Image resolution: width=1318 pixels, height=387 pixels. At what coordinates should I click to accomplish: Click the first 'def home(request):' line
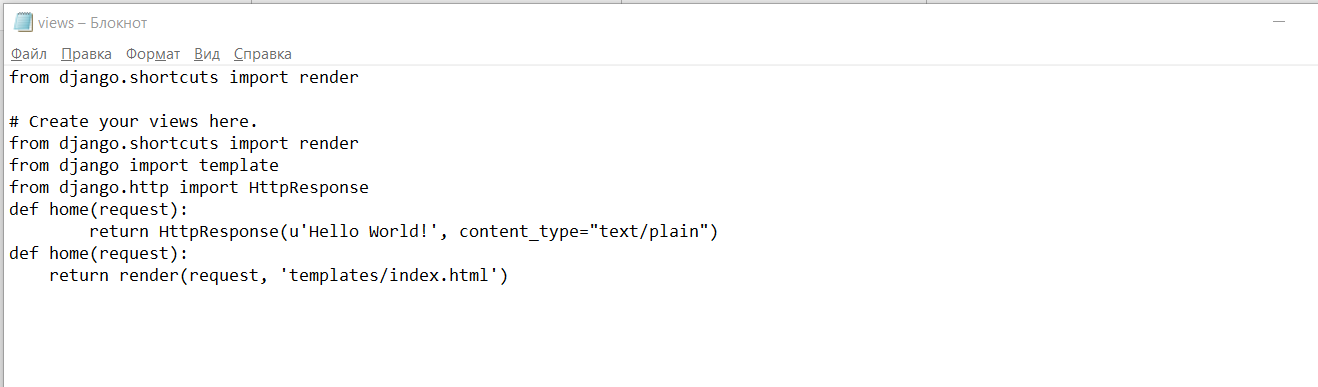pos(99,210)
